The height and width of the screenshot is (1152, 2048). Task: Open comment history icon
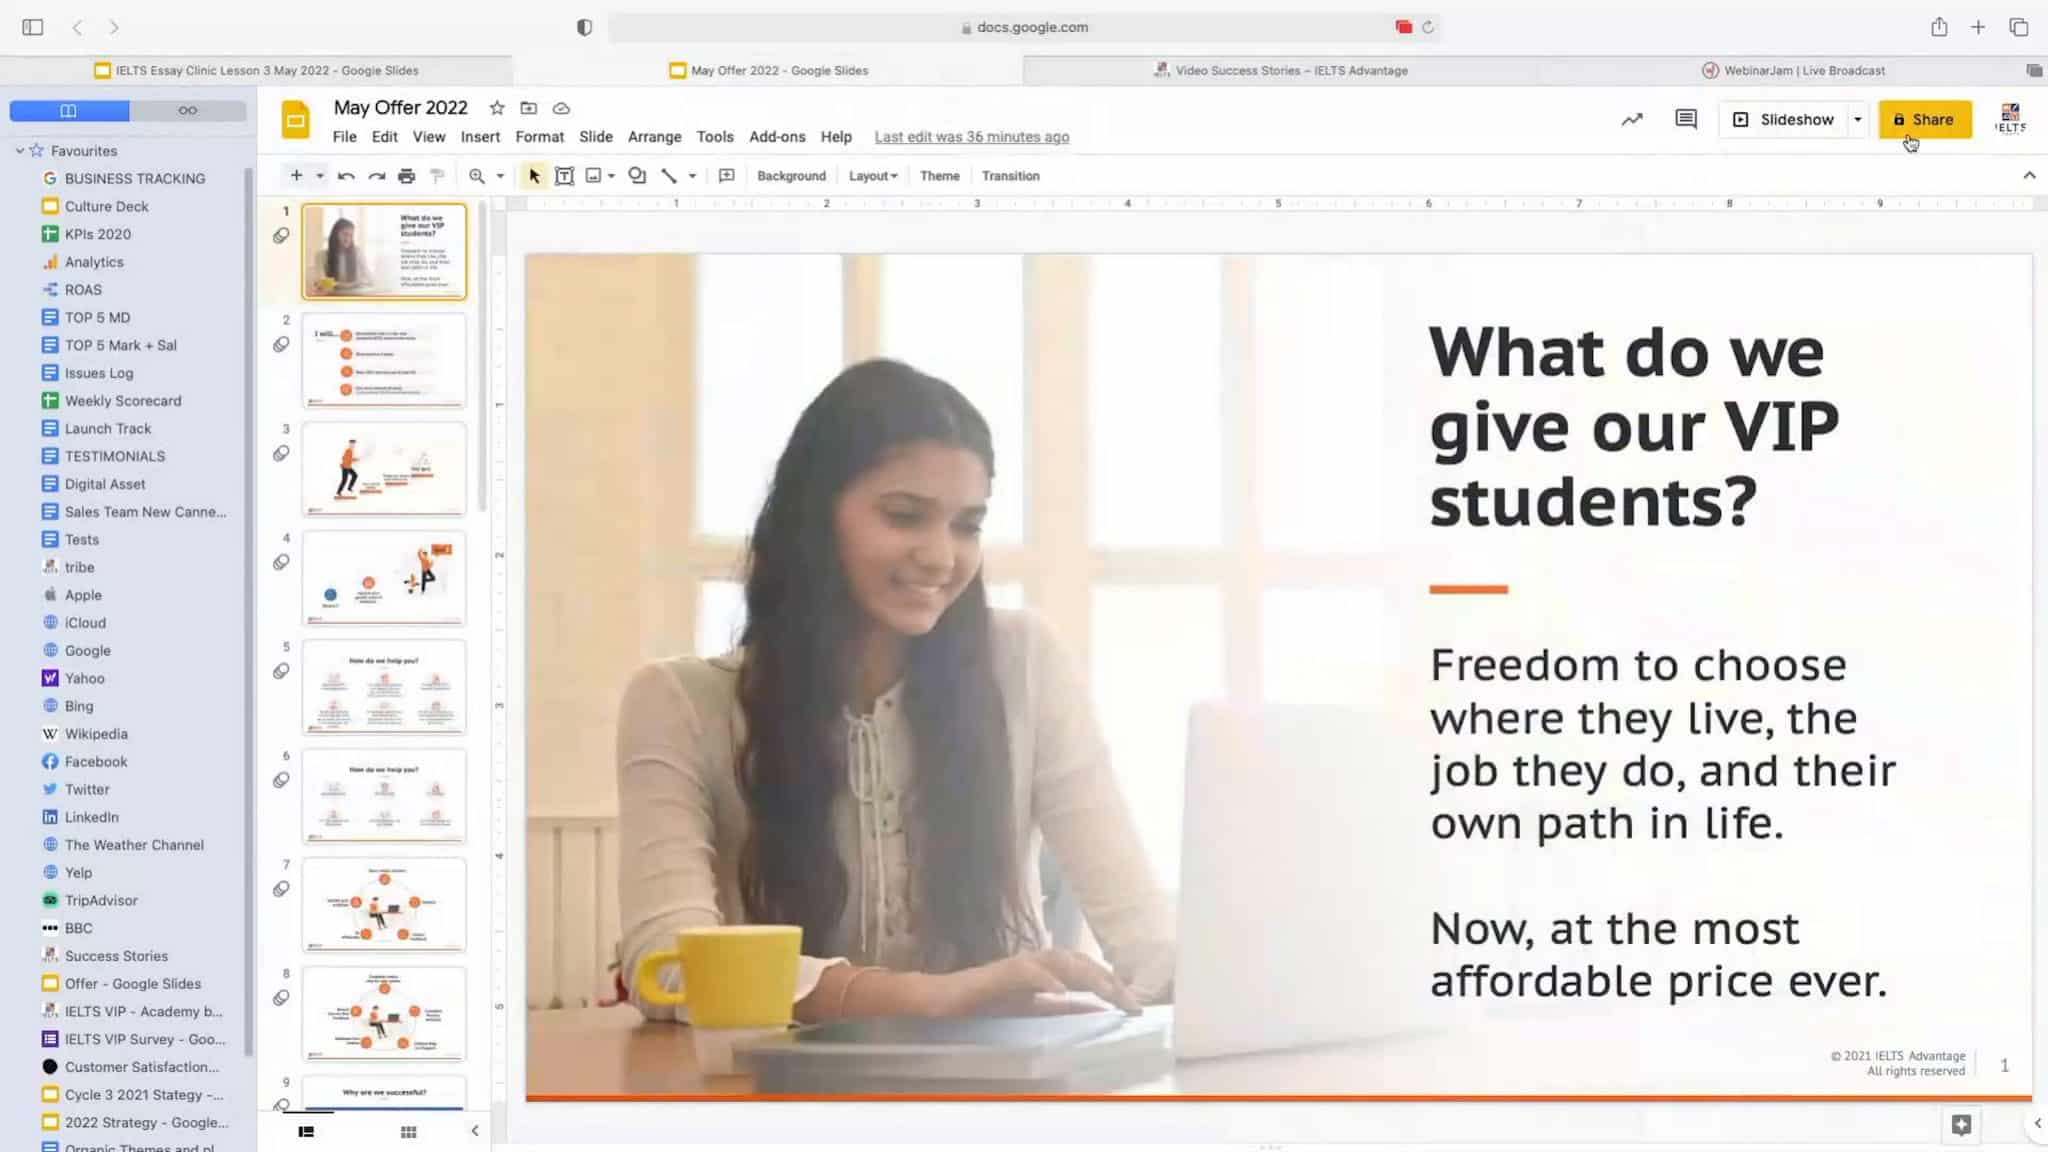(x=1686, y=119)
